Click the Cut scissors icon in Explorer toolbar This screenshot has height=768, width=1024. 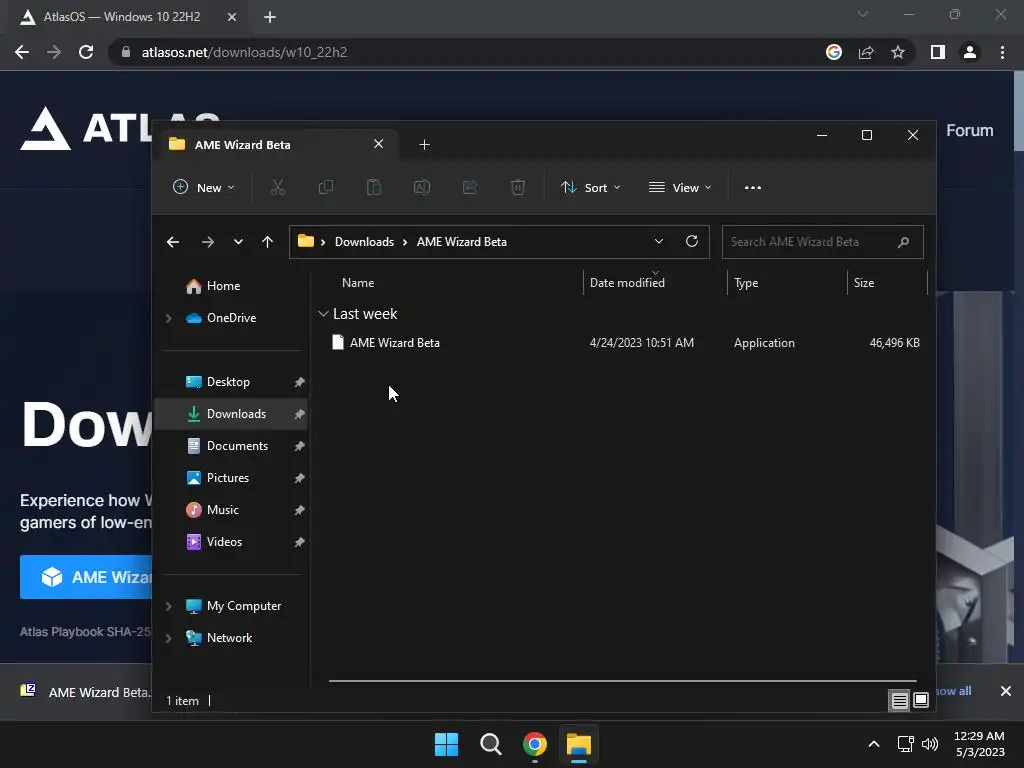point(278,188)
